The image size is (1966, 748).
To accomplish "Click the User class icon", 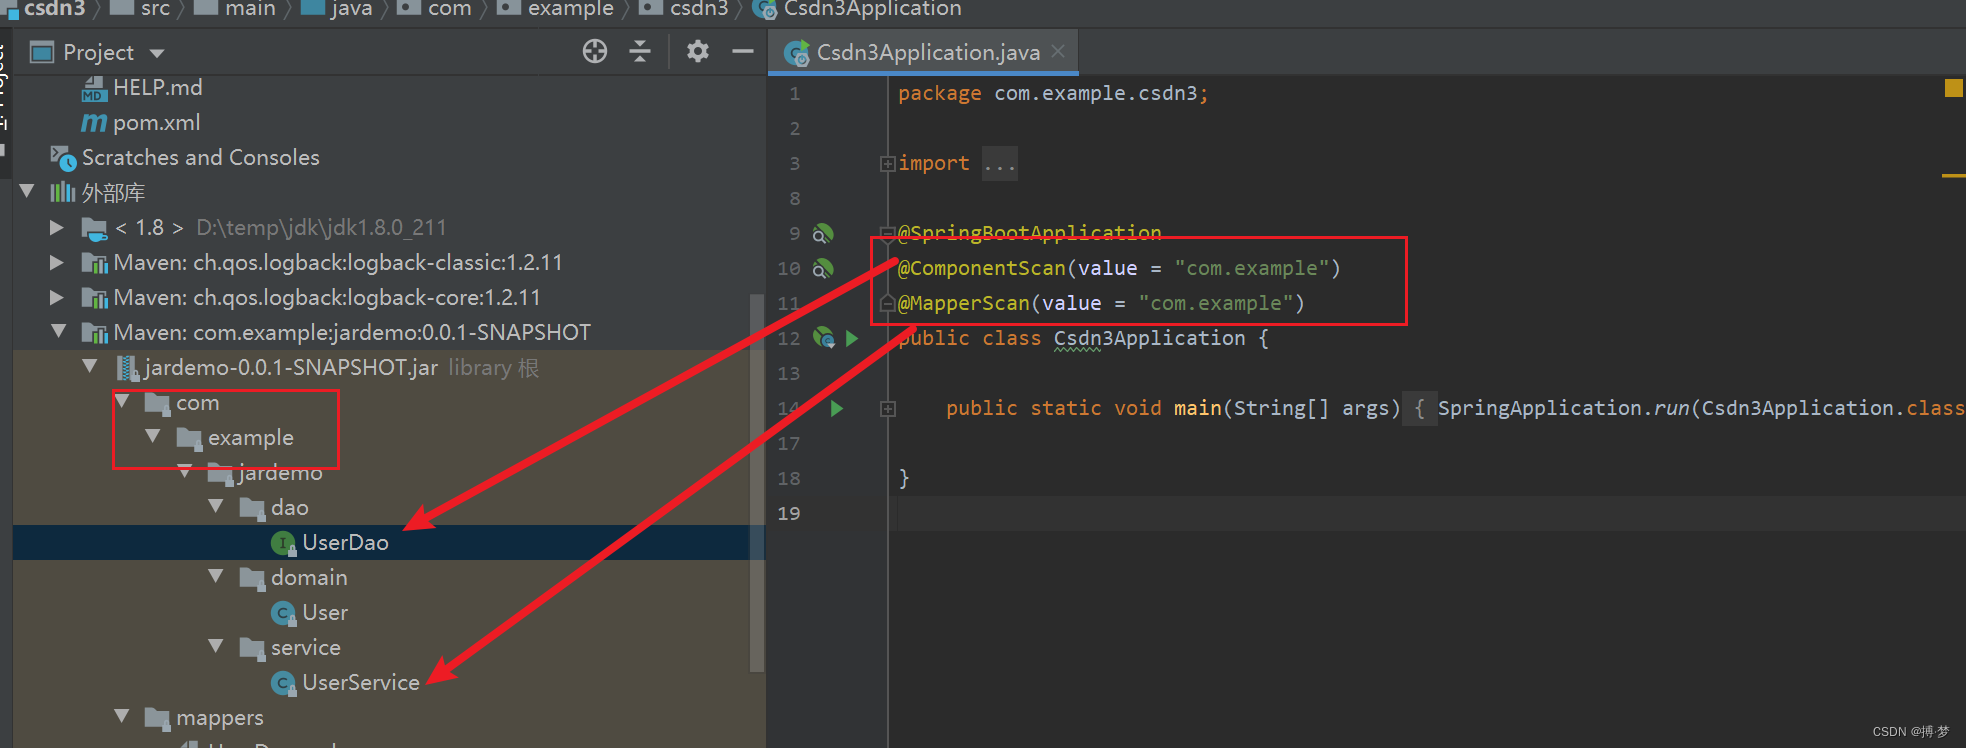I will tap(284, 613).
